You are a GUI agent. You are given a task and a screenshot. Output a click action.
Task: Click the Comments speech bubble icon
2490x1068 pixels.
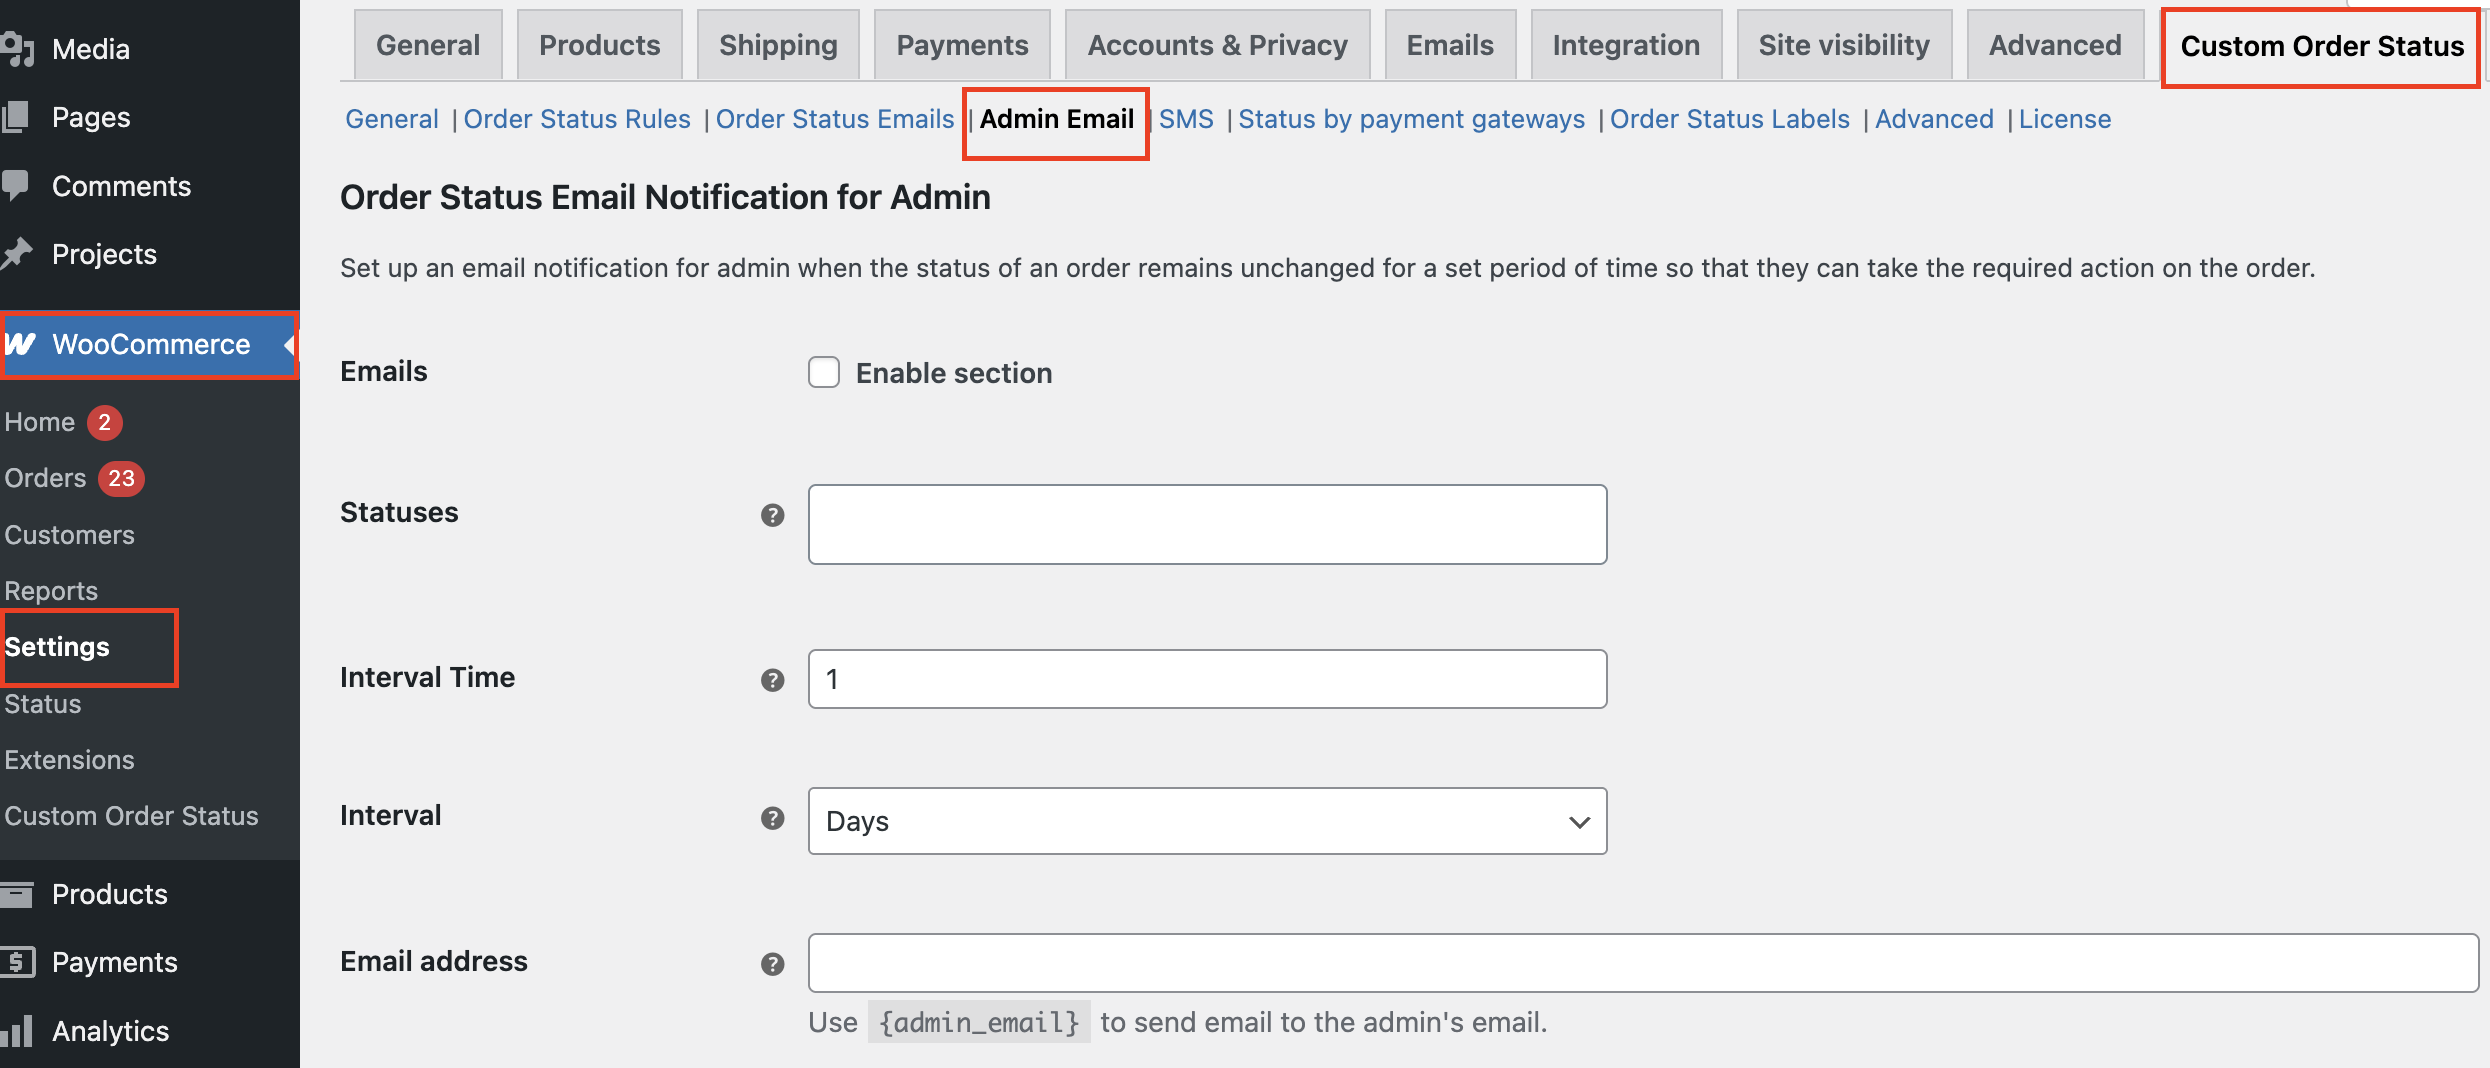point(15,186)
